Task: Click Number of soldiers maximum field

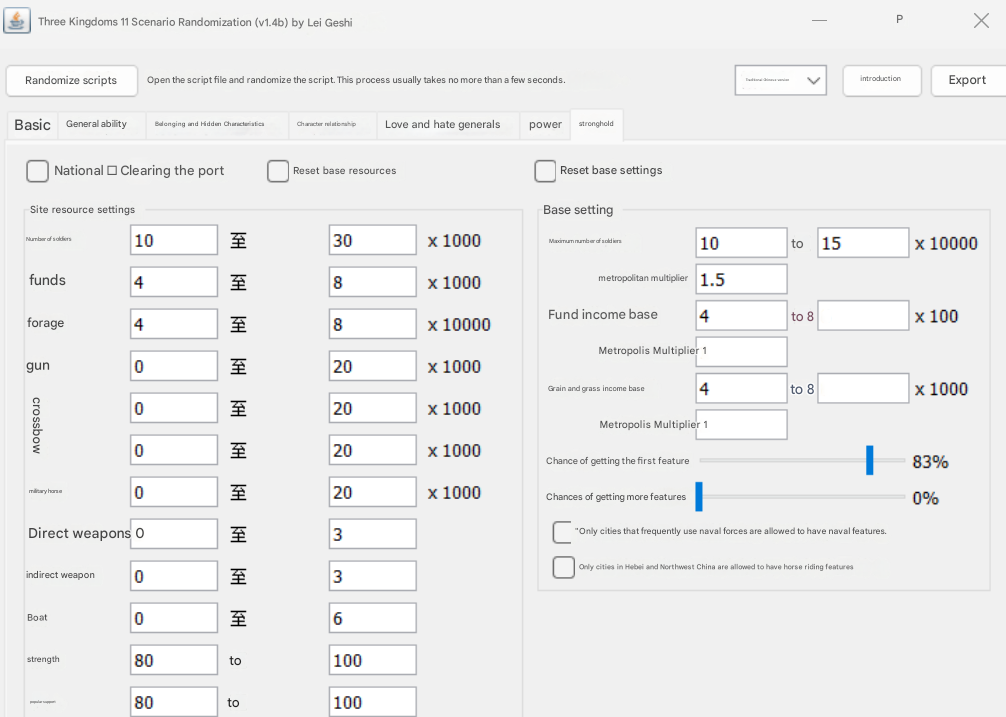Action: pos(373,240)
